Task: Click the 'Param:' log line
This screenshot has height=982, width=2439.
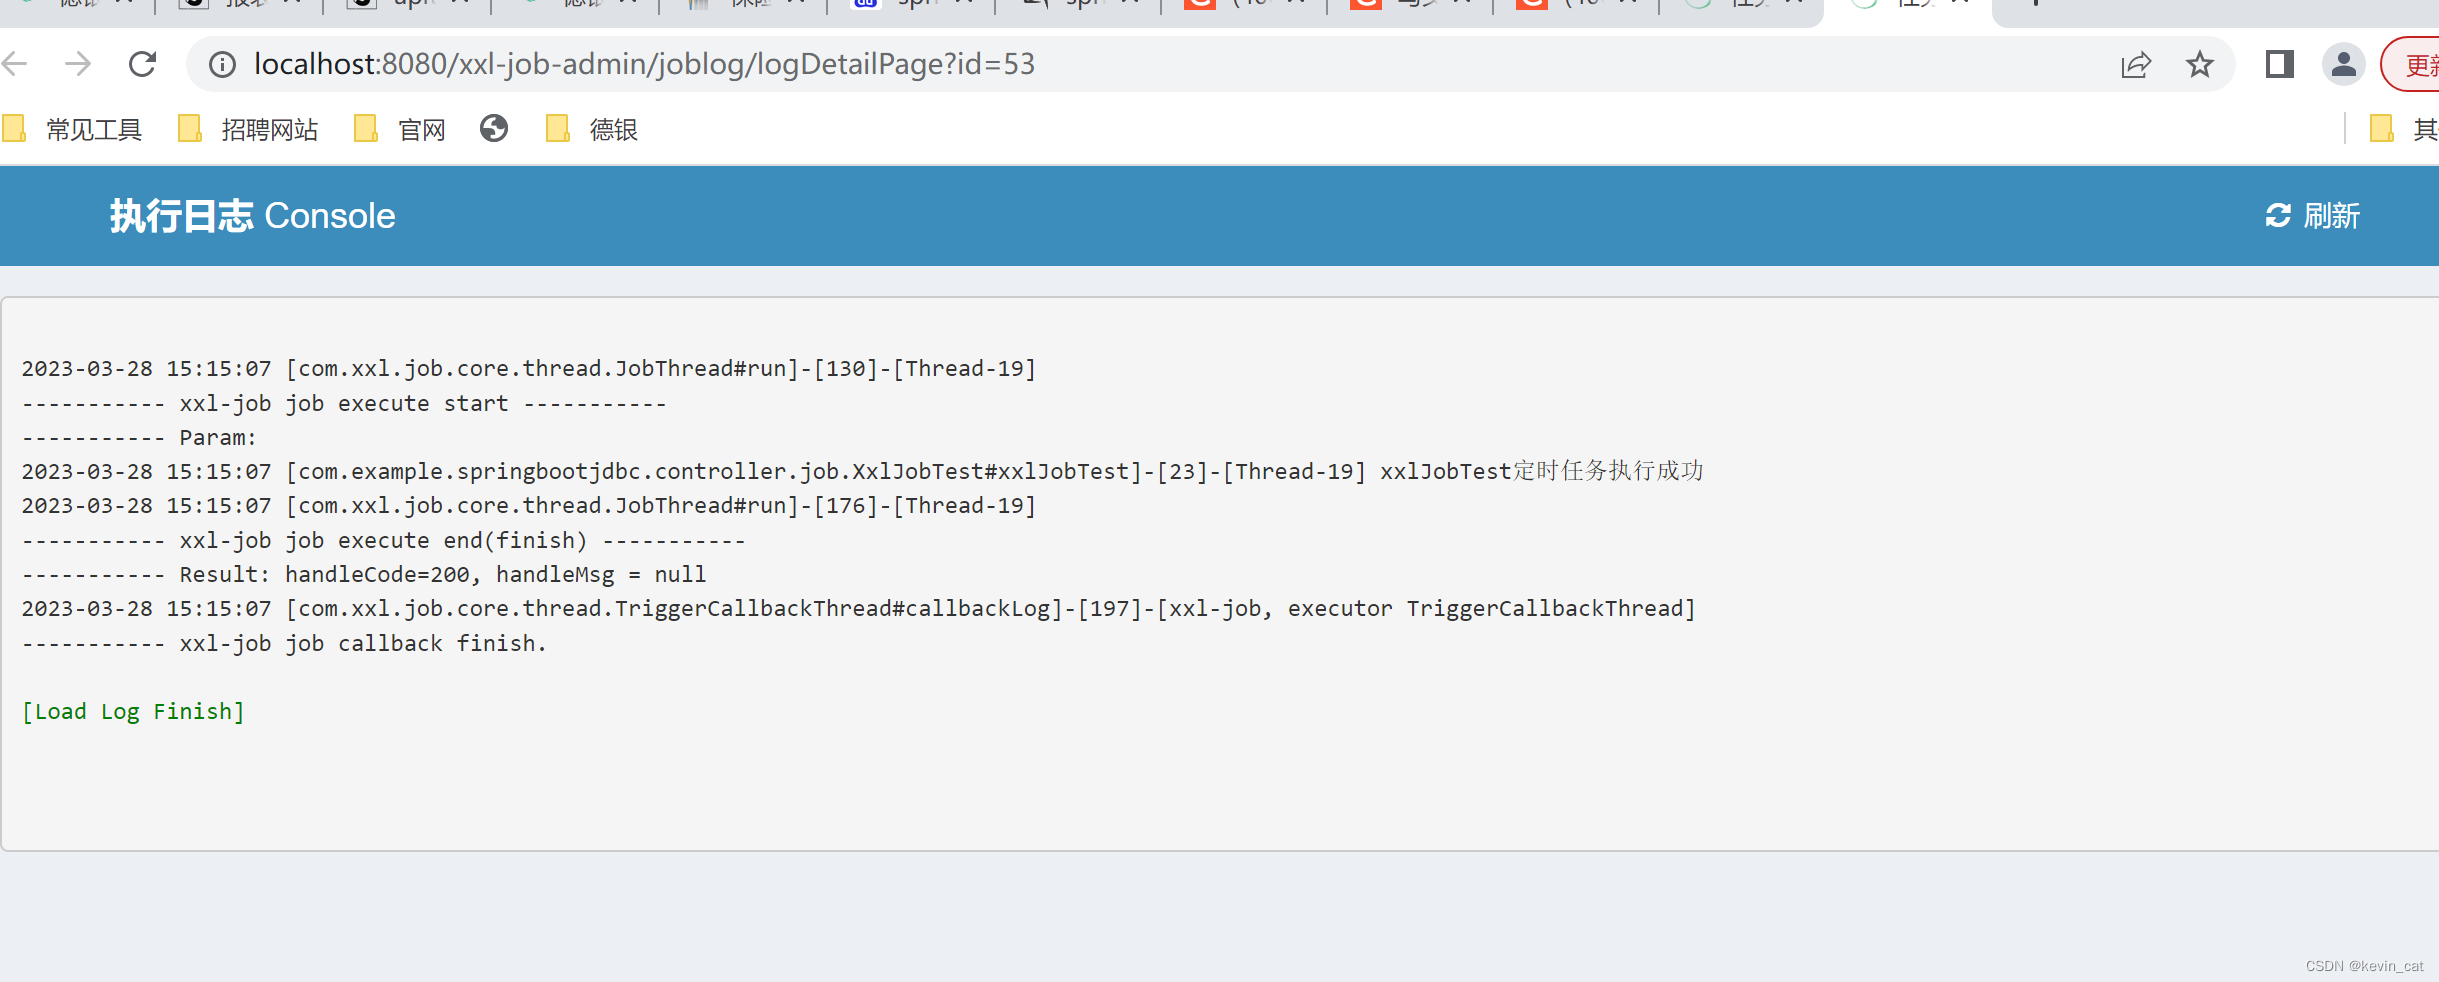Action: click(x=139, y=438)
